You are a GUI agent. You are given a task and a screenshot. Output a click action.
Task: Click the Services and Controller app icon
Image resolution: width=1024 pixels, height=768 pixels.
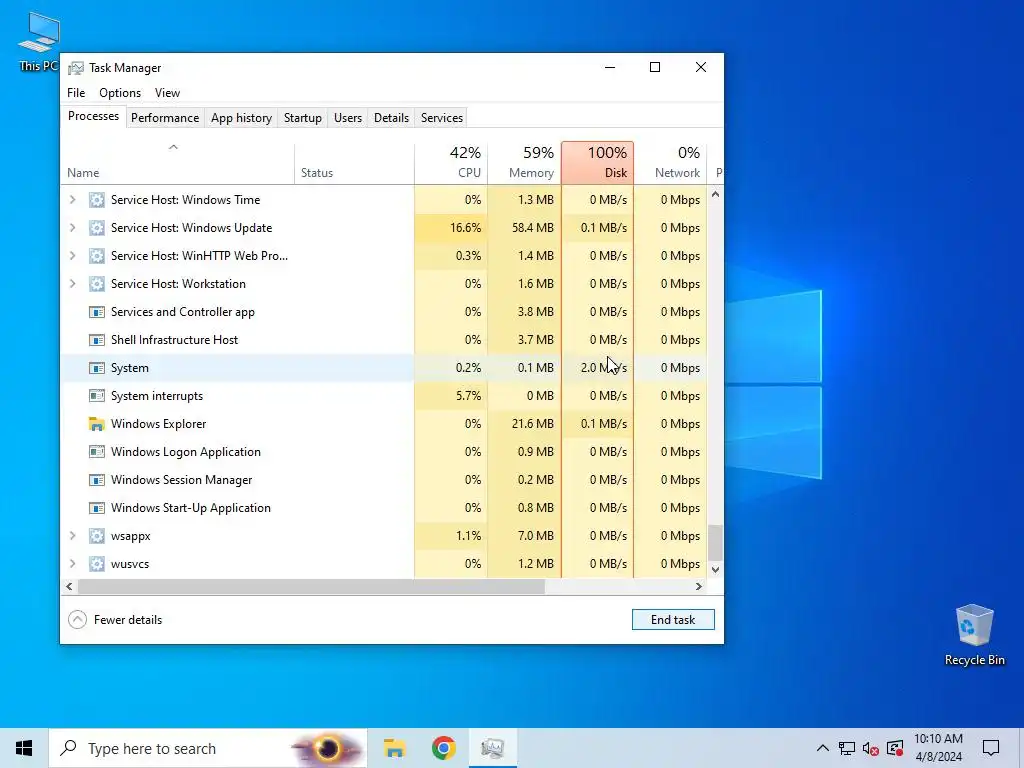(97, 312)
